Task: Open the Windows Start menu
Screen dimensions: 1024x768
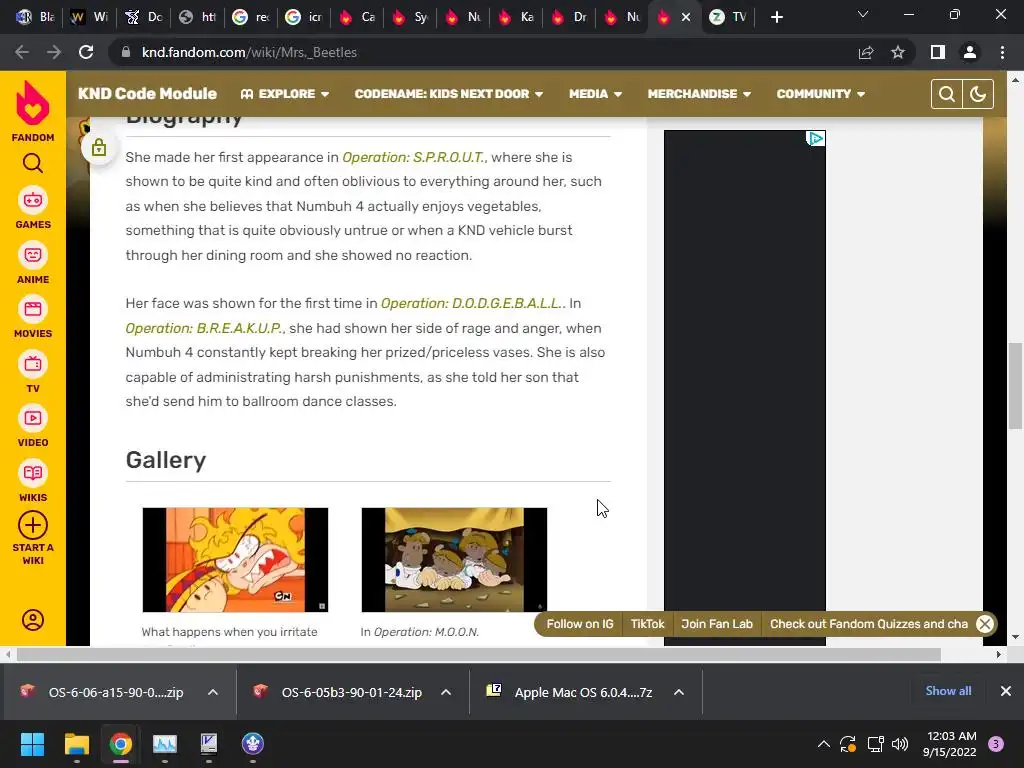Action: pyautogui.click(x=32, y=744)
